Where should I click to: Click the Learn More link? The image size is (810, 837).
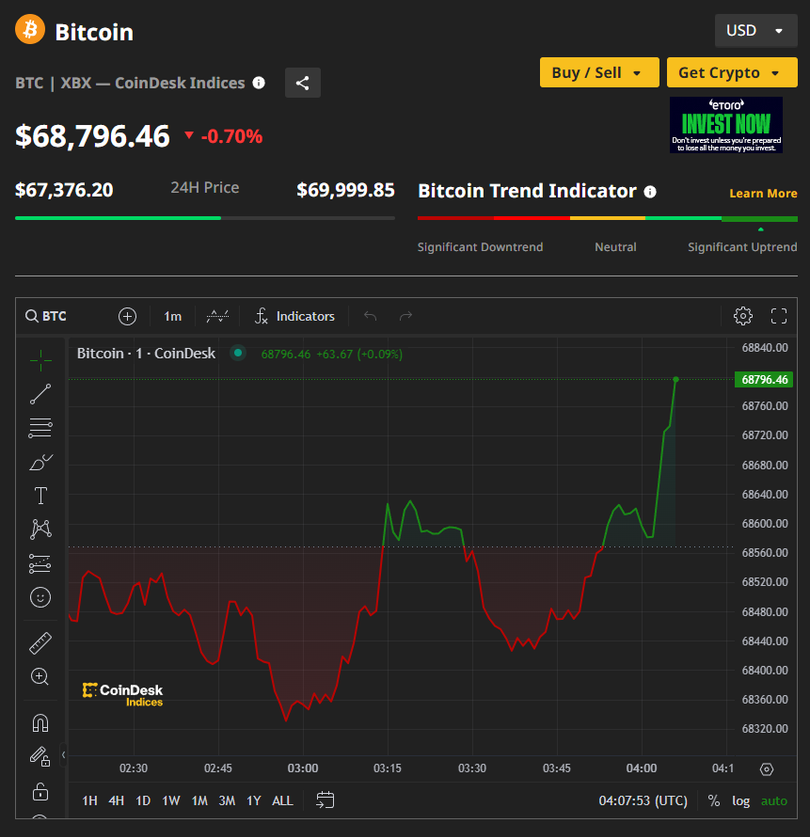click(763, 193)
